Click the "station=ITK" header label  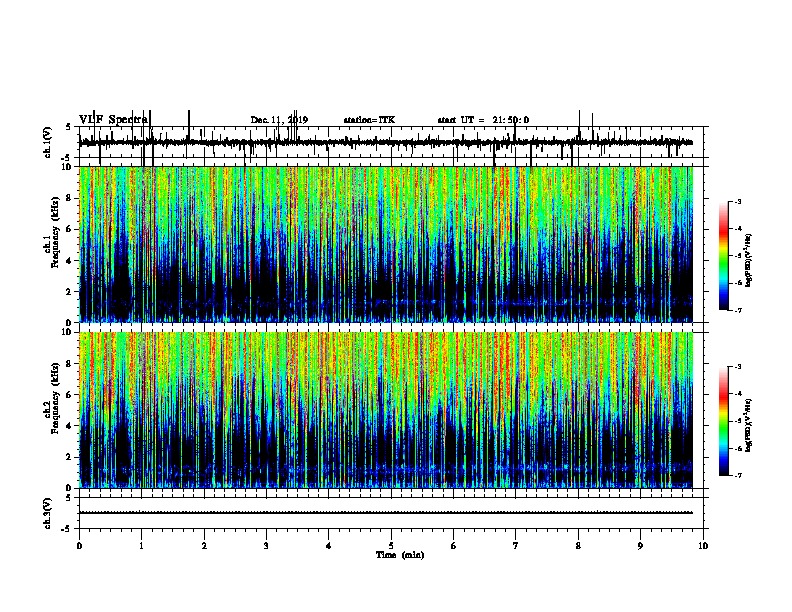(x=369, y=120)
